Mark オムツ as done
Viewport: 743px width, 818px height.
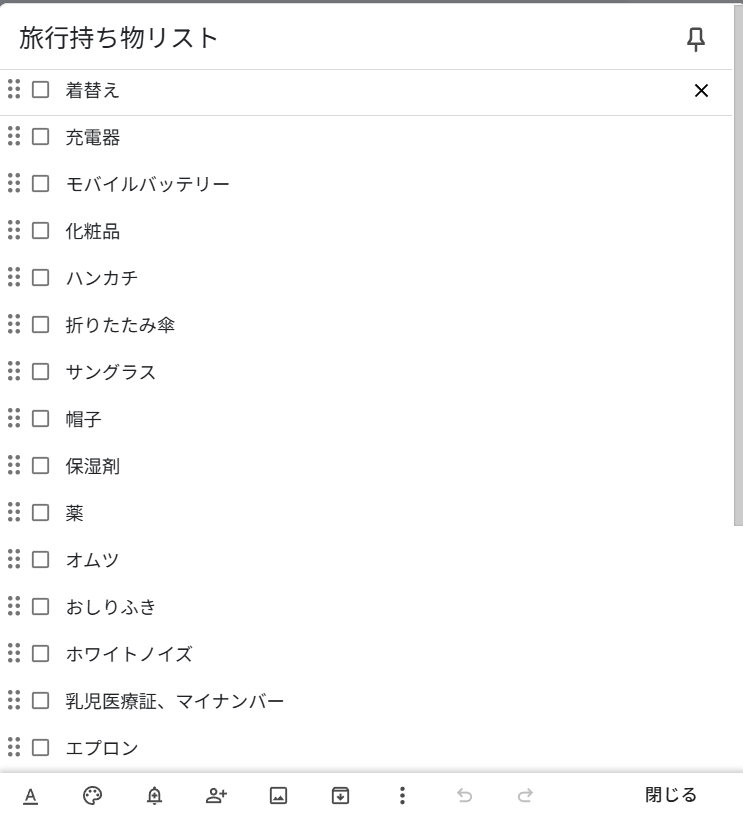[x=41, y=559]
